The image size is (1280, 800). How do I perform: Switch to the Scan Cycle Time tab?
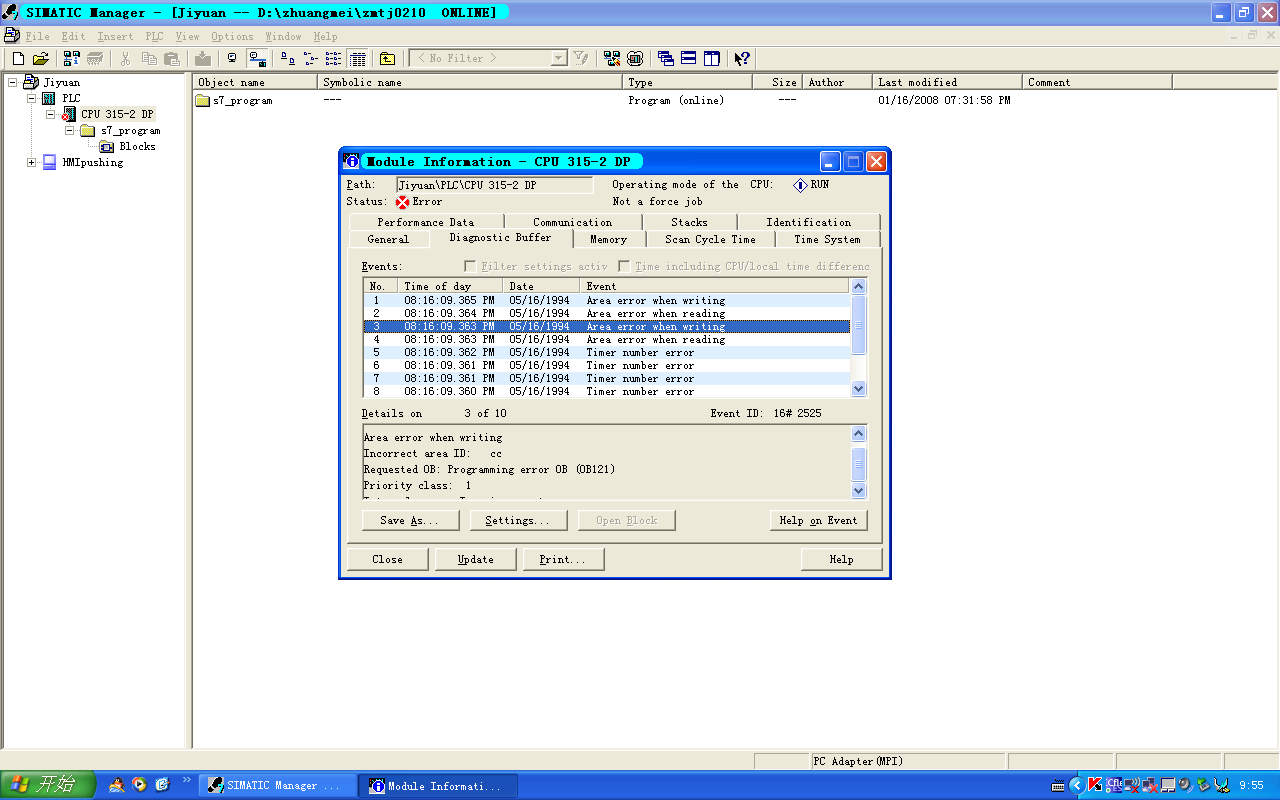[710, 239]
